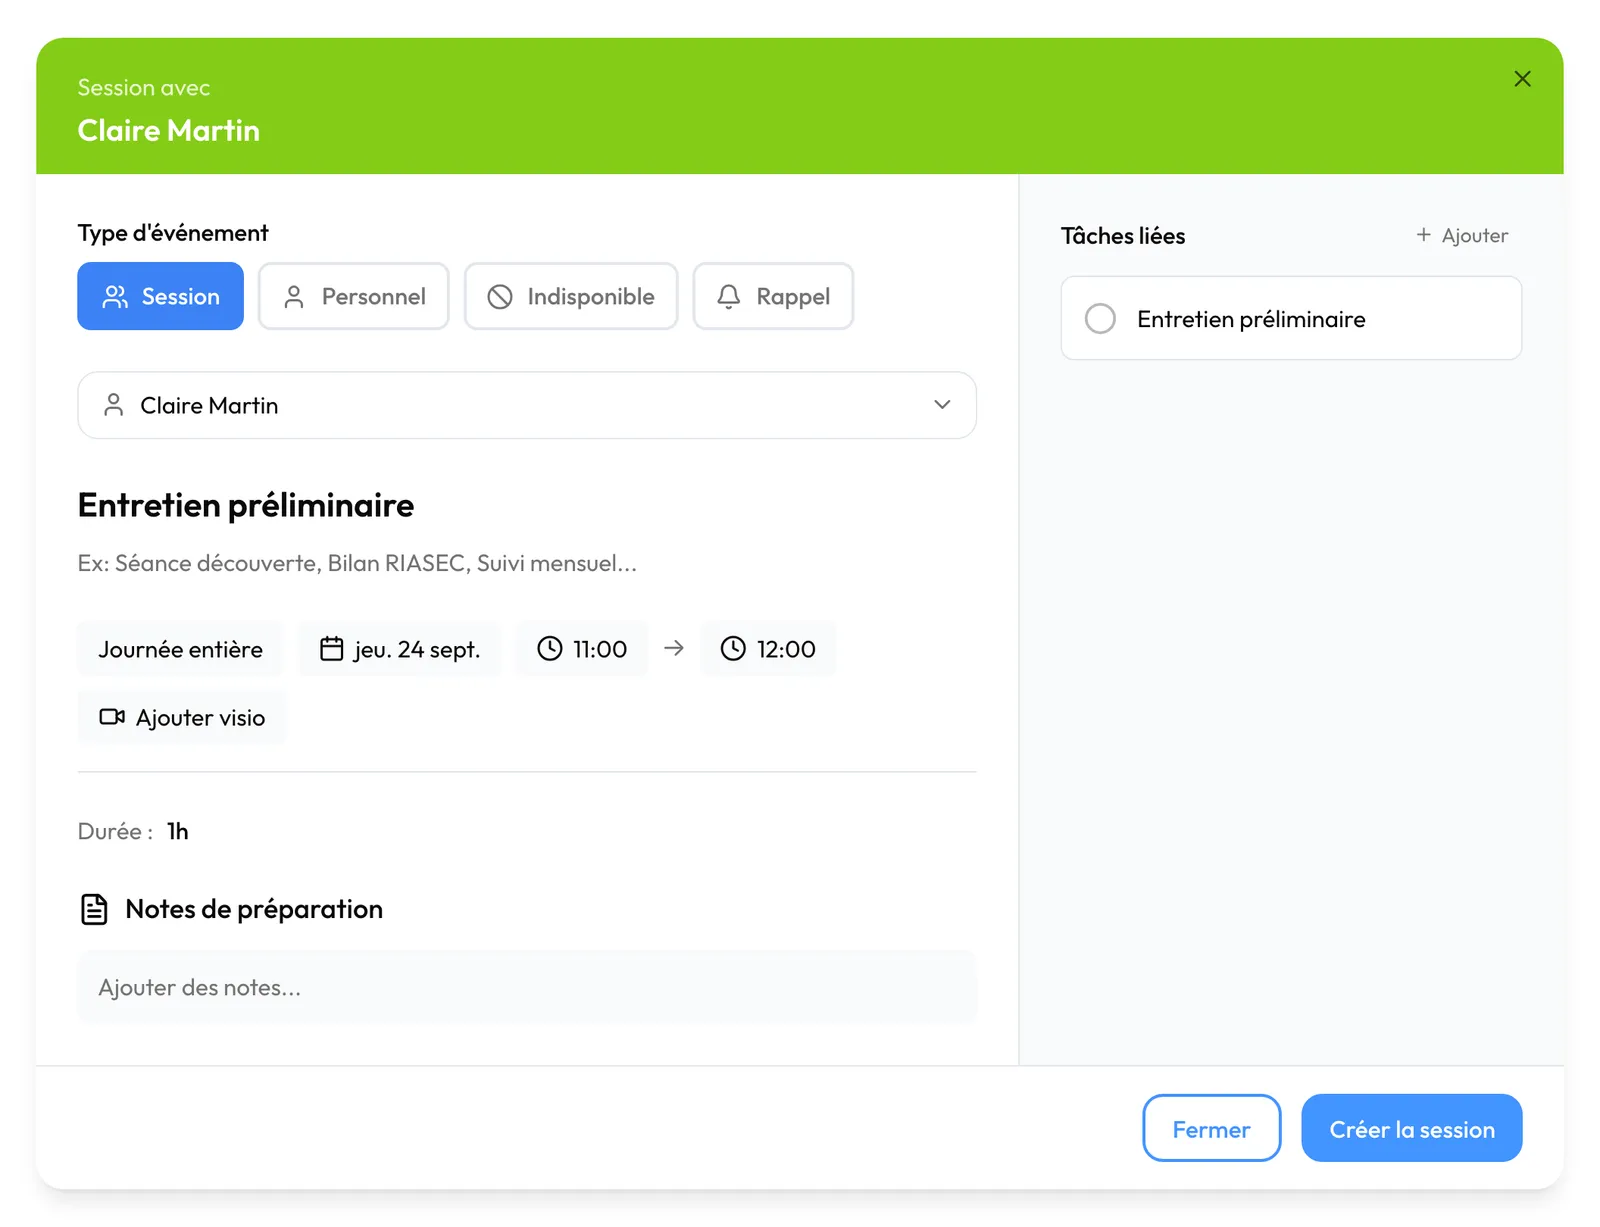Click the calendar icon beside the date
Viewport: 1600px width, 1227px height.
pos(331,649)
